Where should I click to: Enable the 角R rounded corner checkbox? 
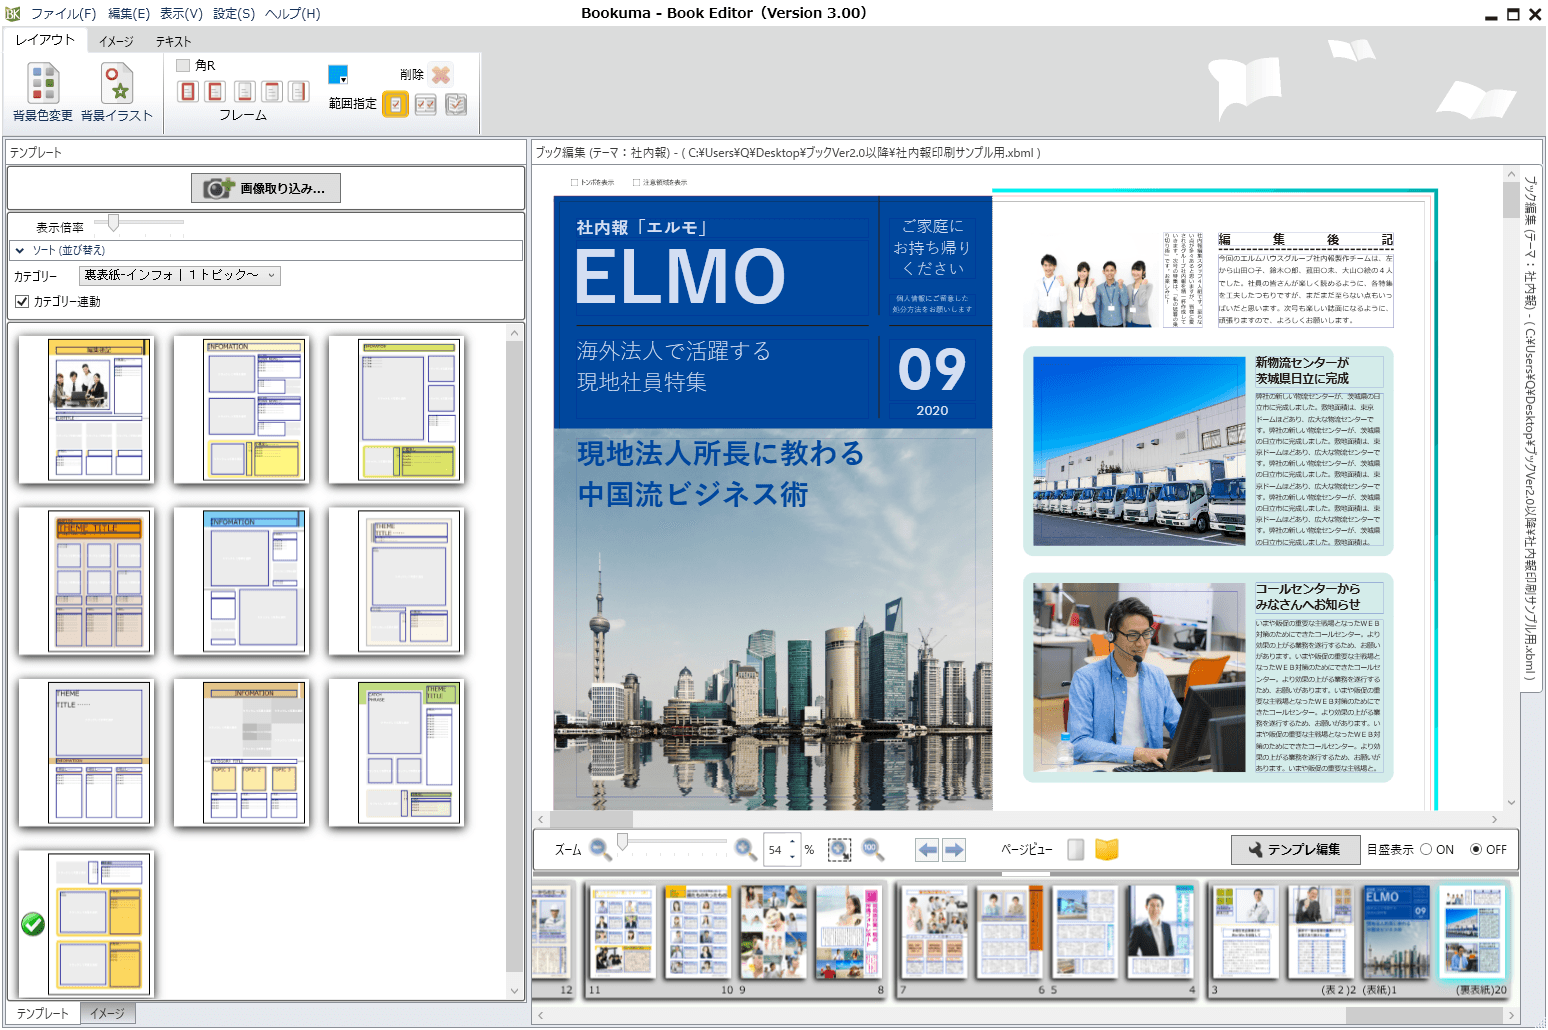click(x=183, y=65)
